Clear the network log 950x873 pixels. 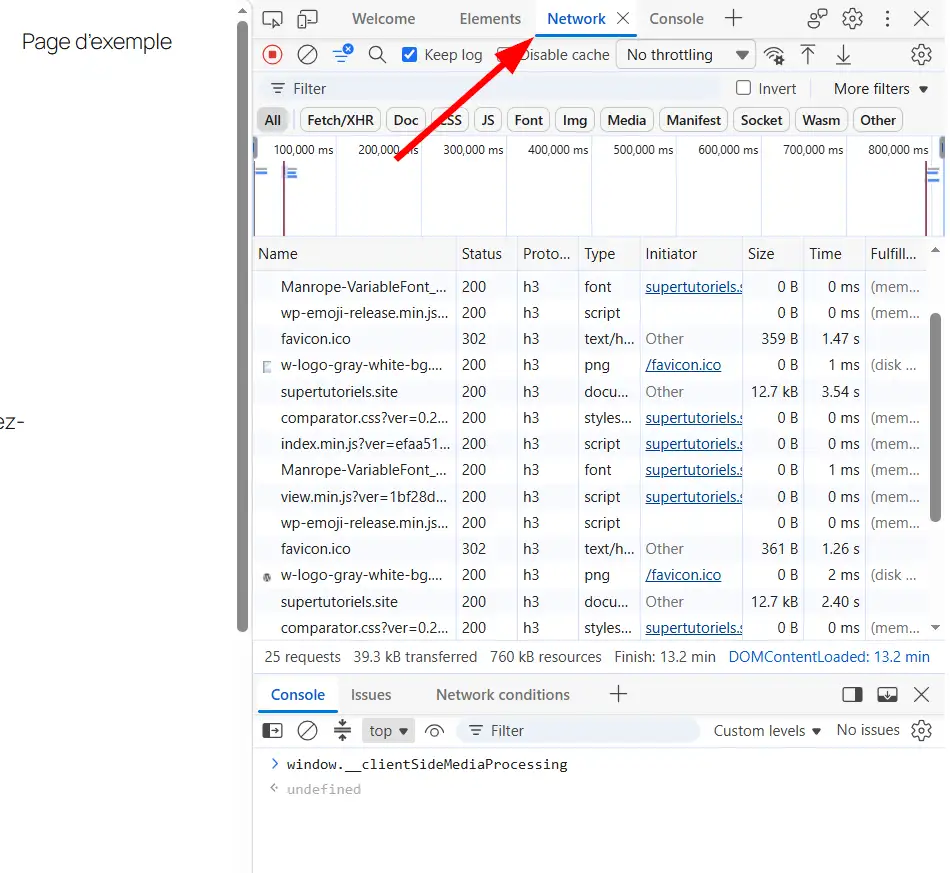pos(307,55)
